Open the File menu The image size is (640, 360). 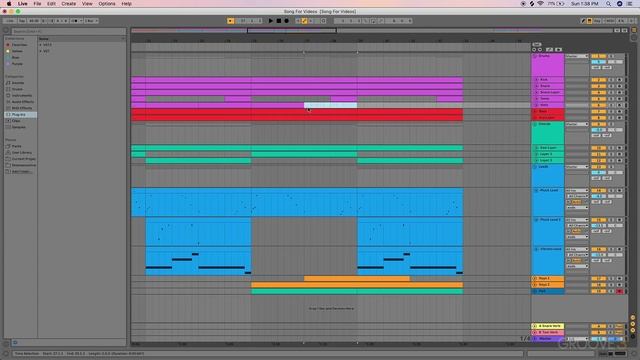pos(37,4)
